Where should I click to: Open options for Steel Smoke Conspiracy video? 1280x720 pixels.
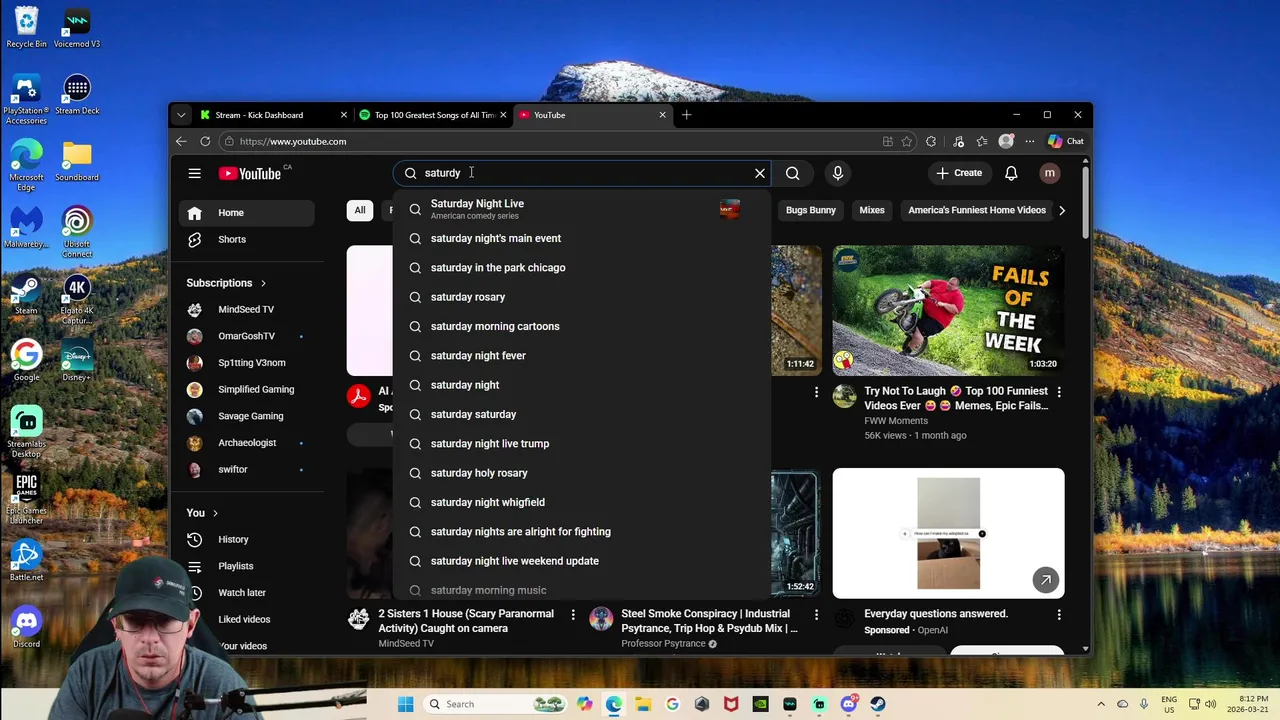816,615
